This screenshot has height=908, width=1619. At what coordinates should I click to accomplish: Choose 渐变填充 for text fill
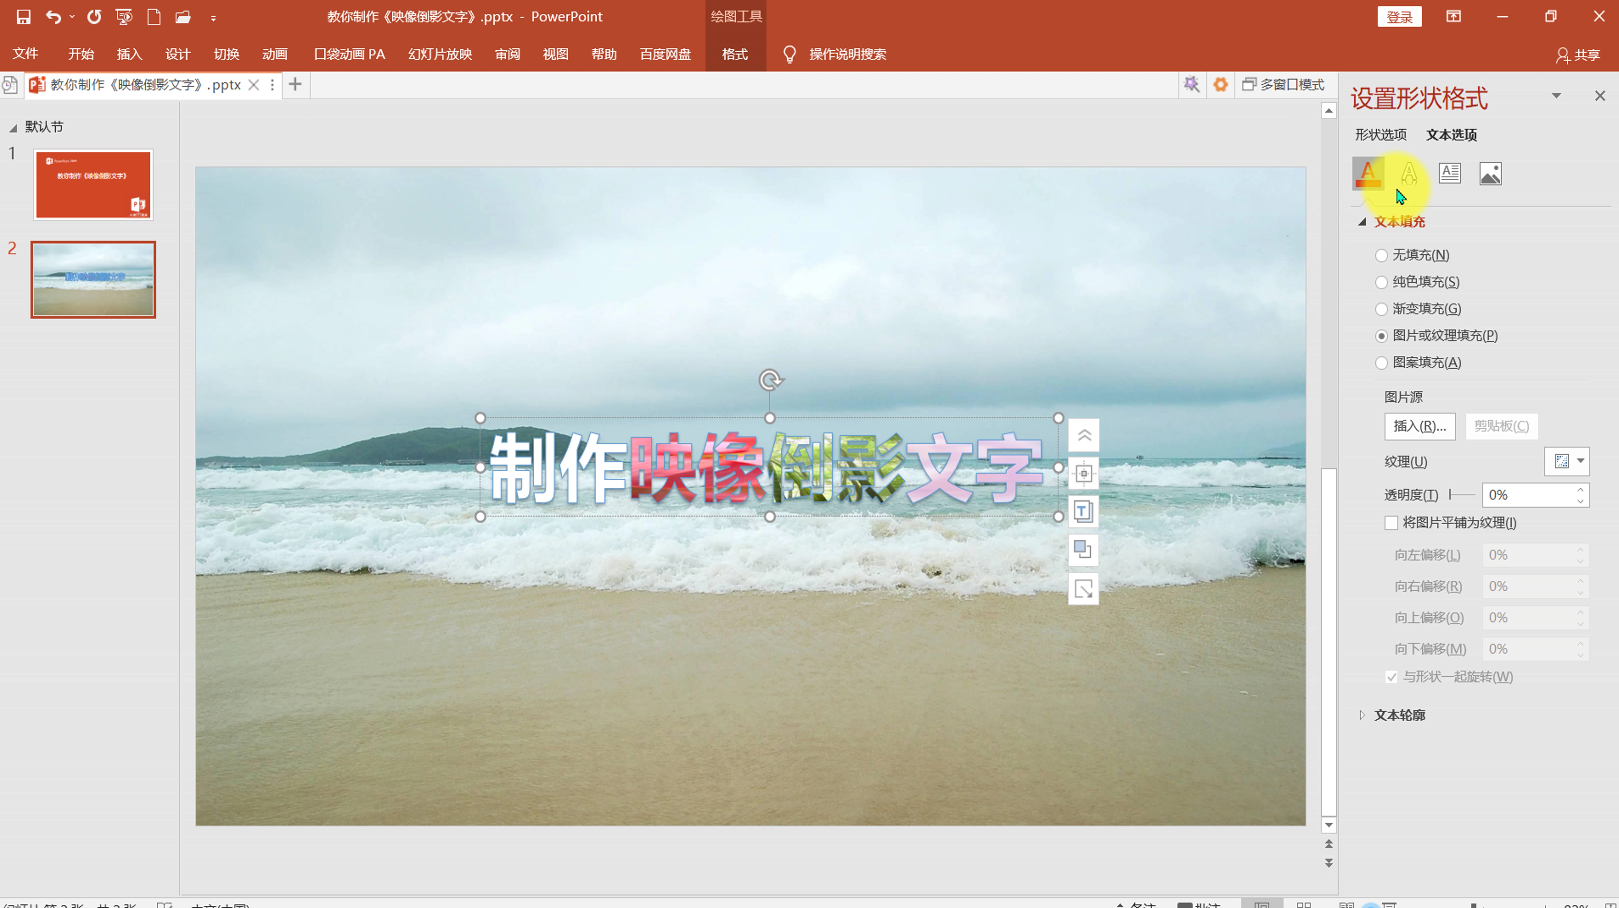[x=1381, y=310]
